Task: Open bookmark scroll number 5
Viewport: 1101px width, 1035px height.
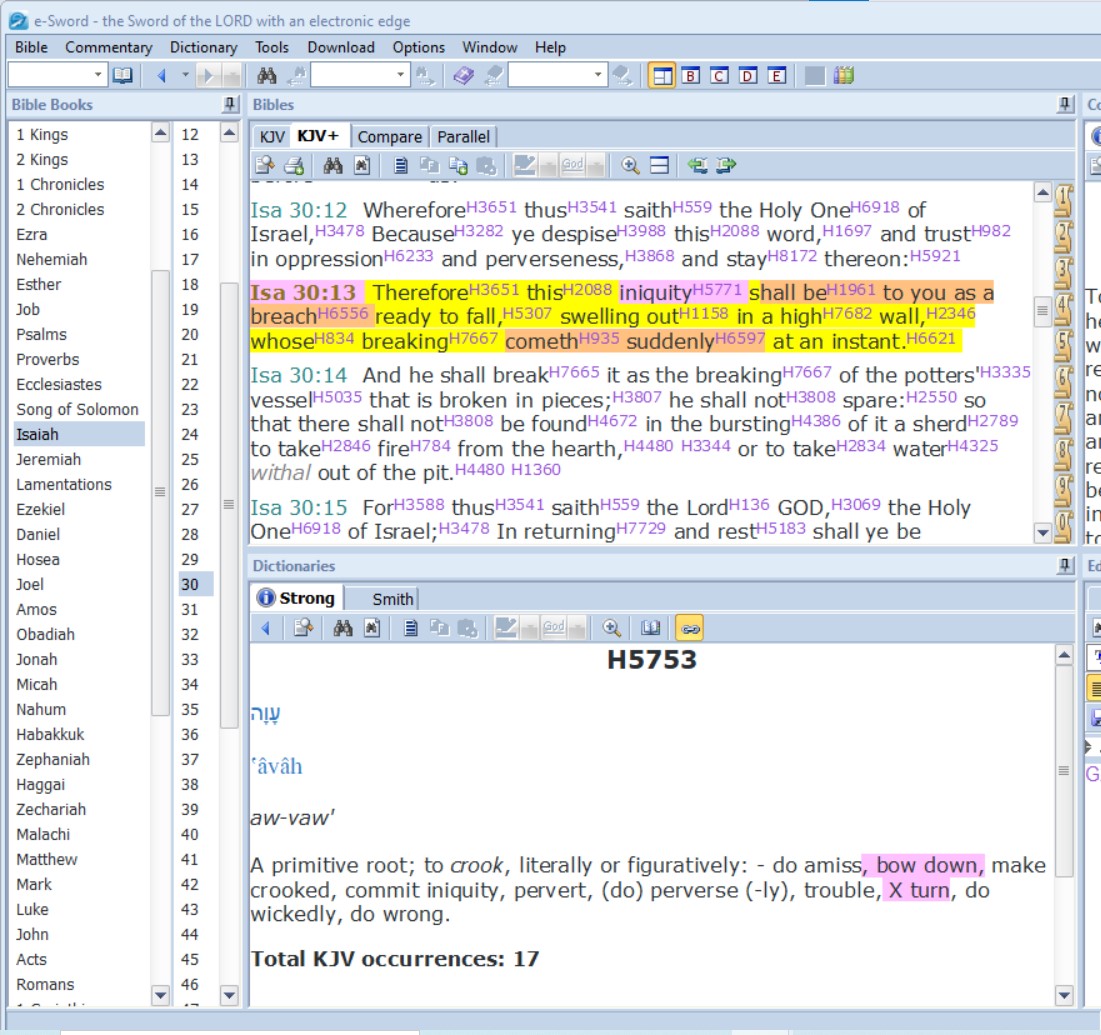Action: click(x=1064, y=345)
